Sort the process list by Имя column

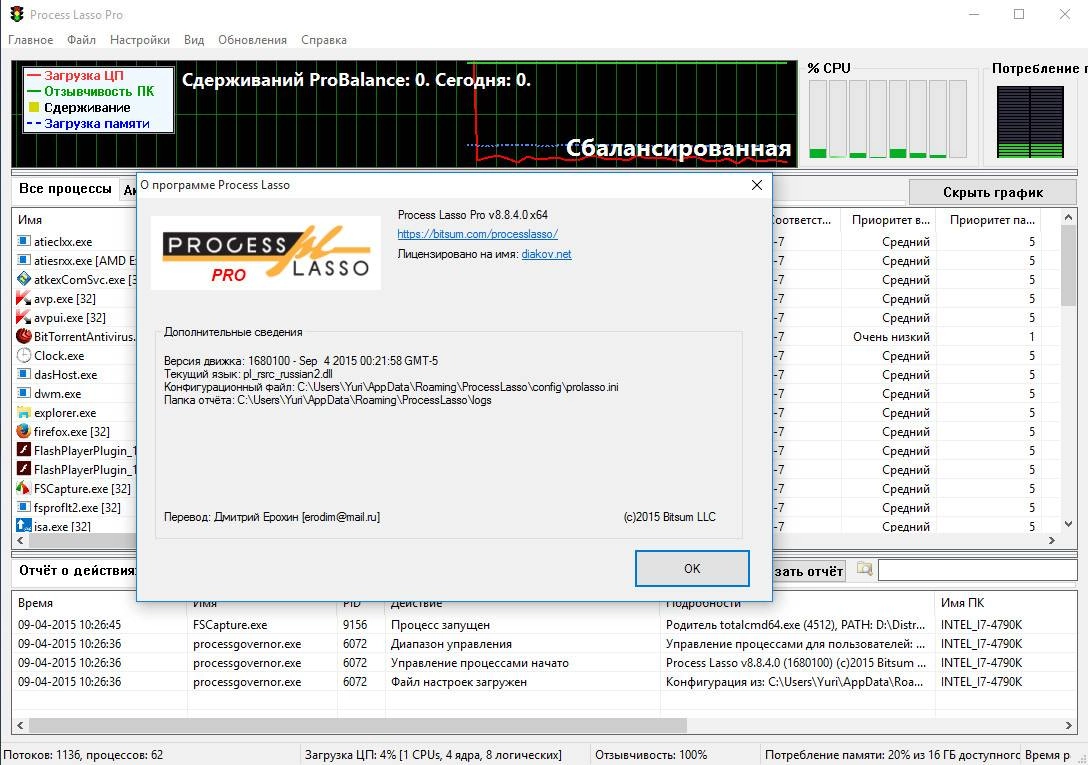click(x=75, y=219)
